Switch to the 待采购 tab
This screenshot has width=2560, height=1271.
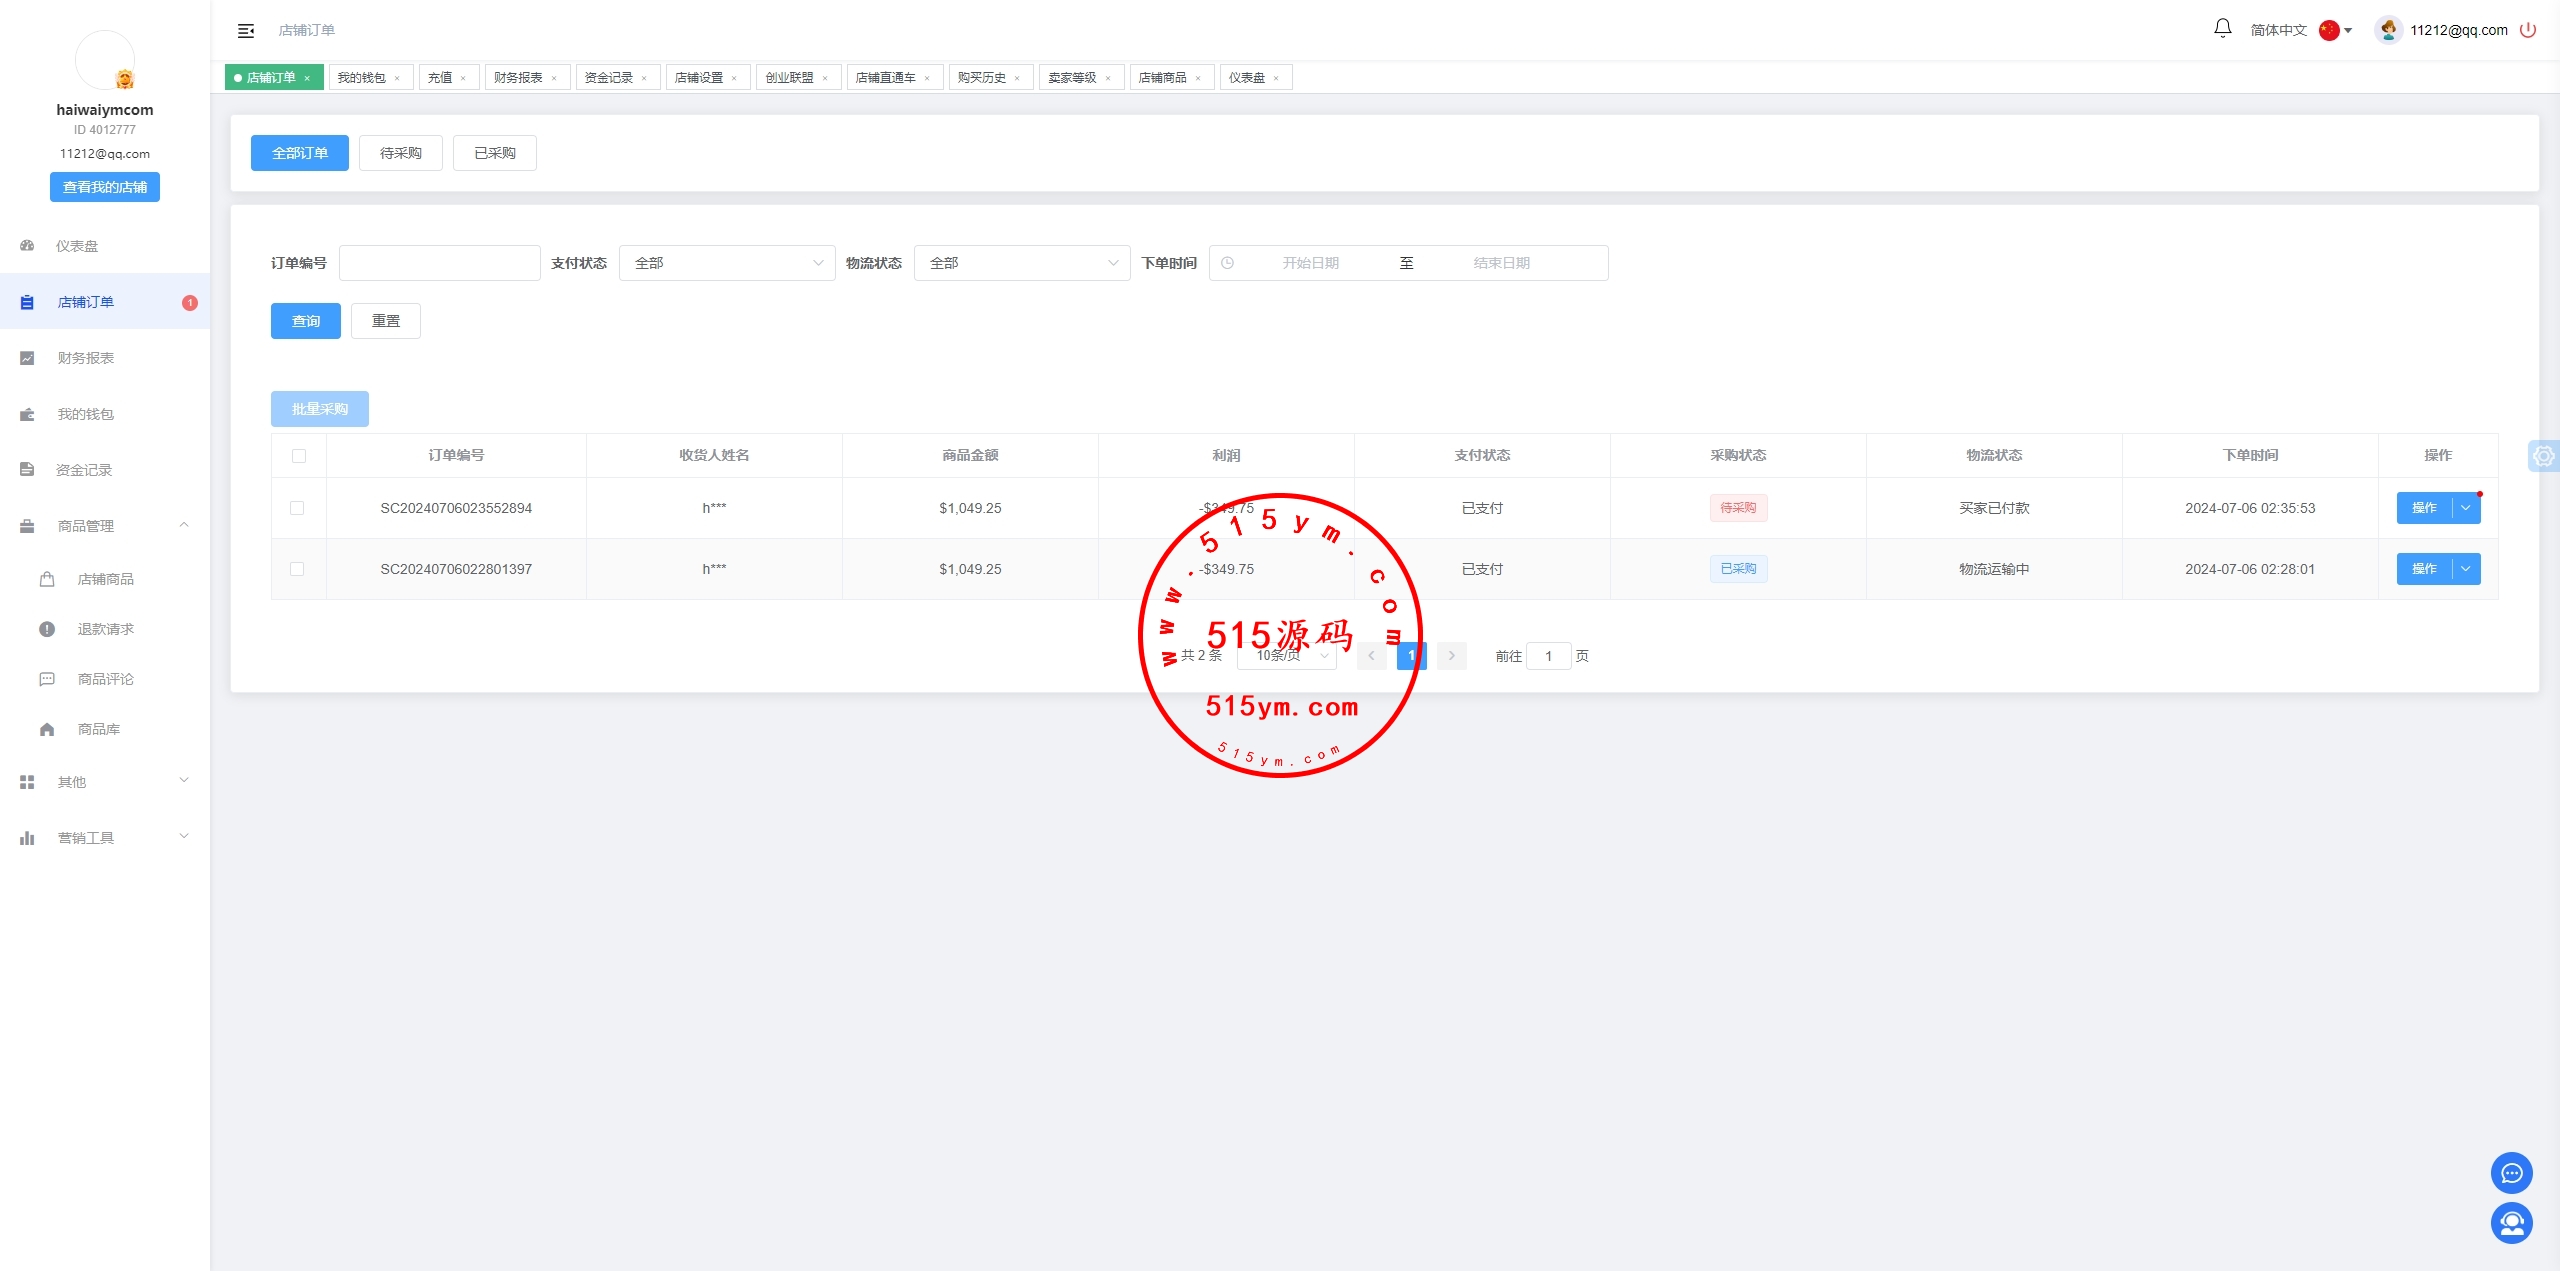point(400,153)
